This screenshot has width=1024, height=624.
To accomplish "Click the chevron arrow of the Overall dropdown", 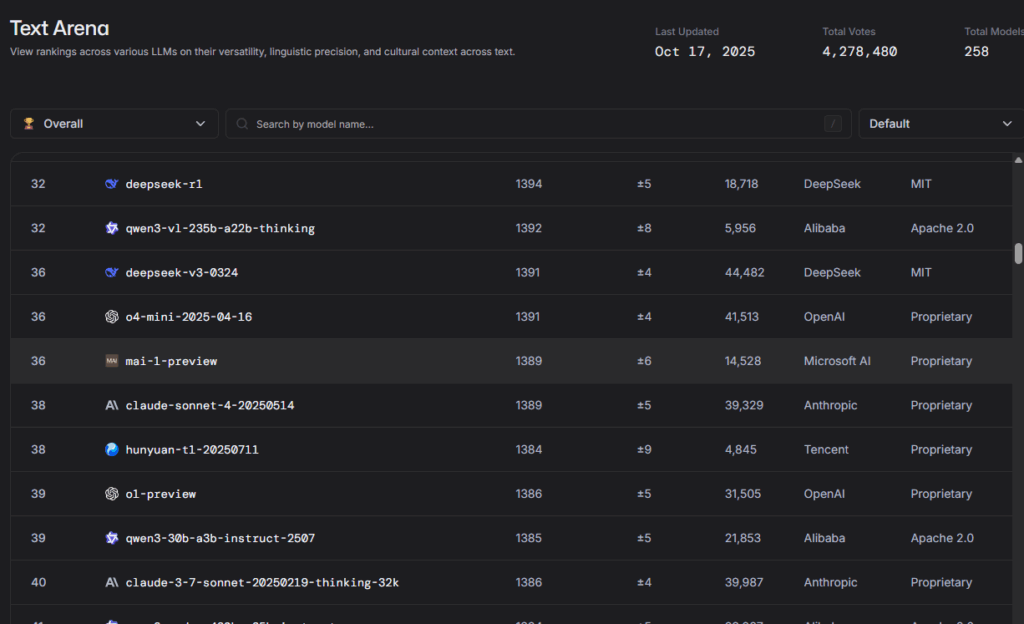I will 201,124.
